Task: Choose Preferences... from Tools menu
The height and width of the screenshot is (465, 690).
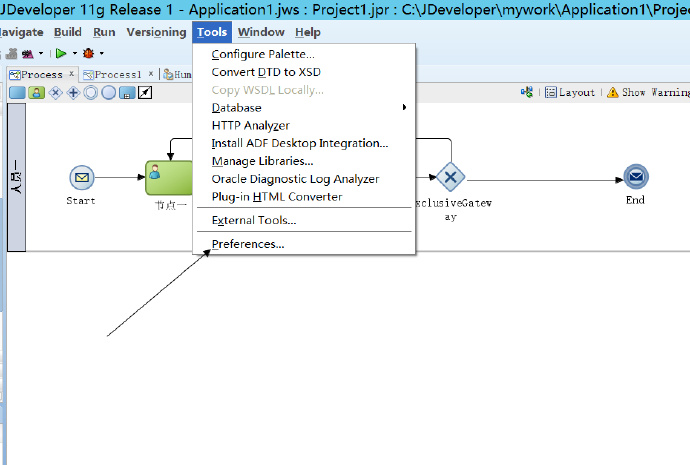Action: pos(304,244)
